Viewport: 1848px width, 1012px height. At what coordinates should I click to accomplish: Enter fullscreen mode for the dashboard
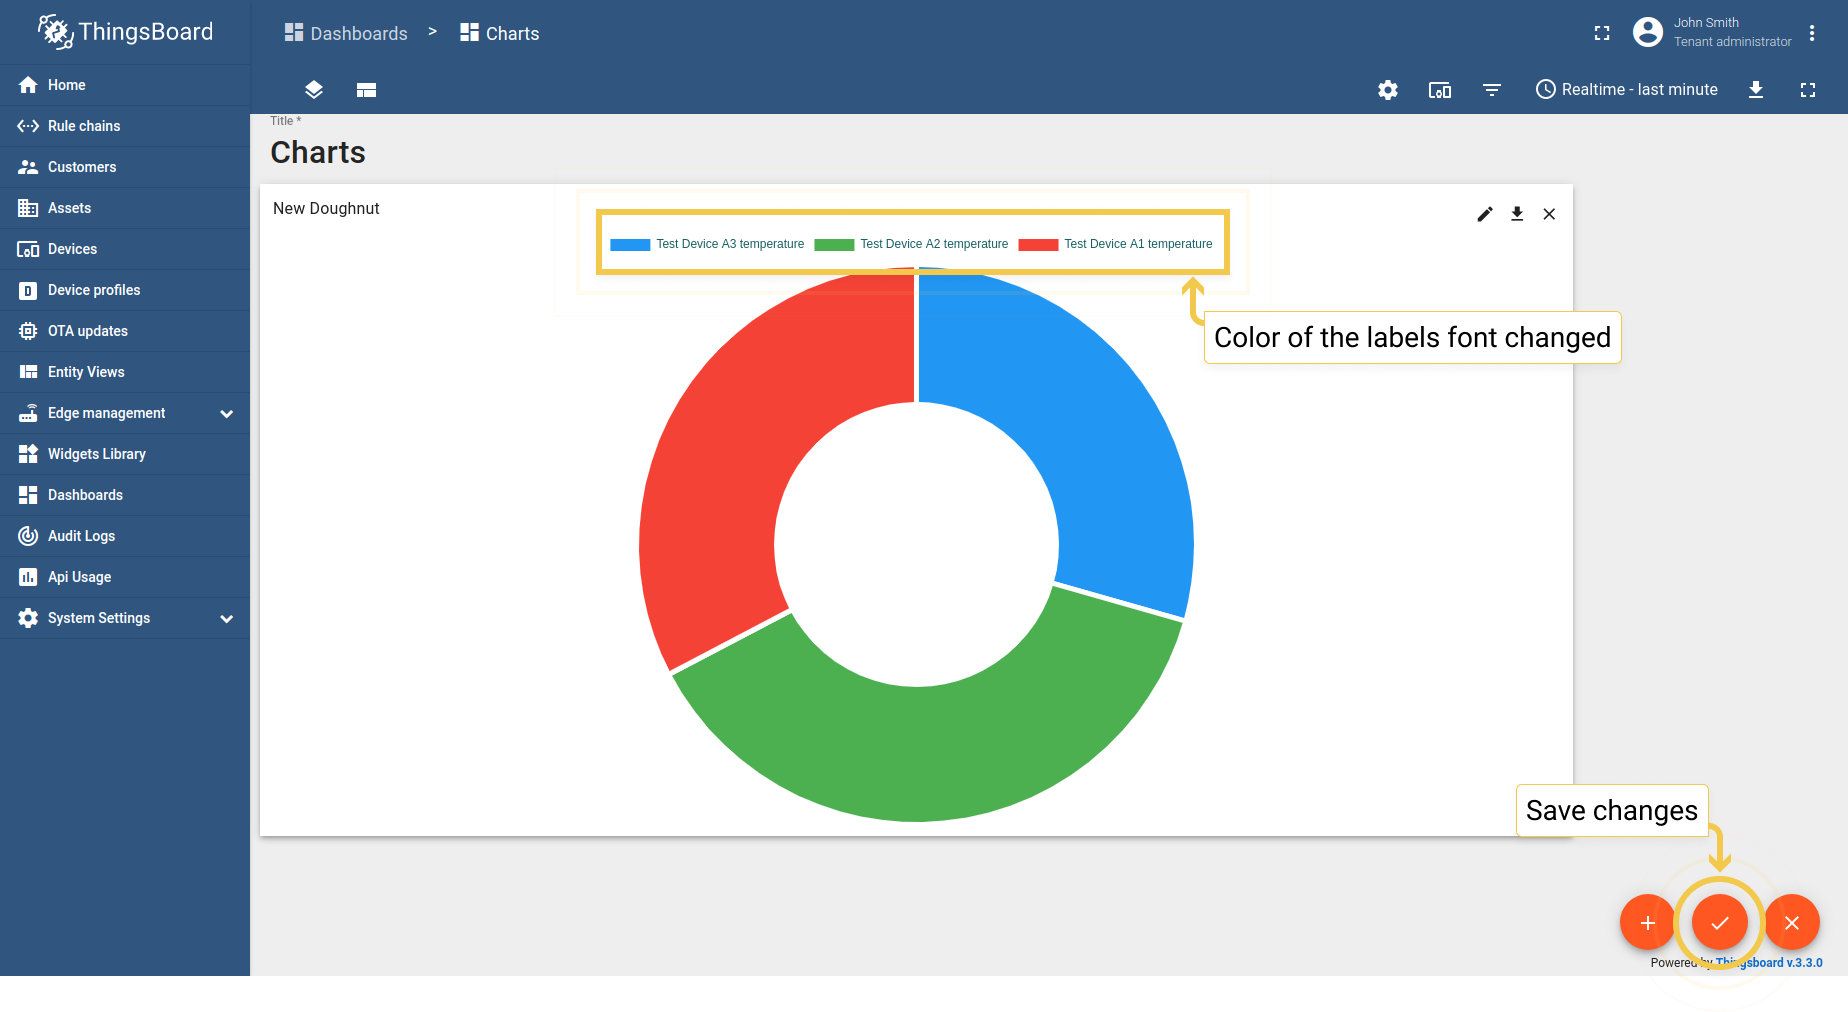[1808, 90]
